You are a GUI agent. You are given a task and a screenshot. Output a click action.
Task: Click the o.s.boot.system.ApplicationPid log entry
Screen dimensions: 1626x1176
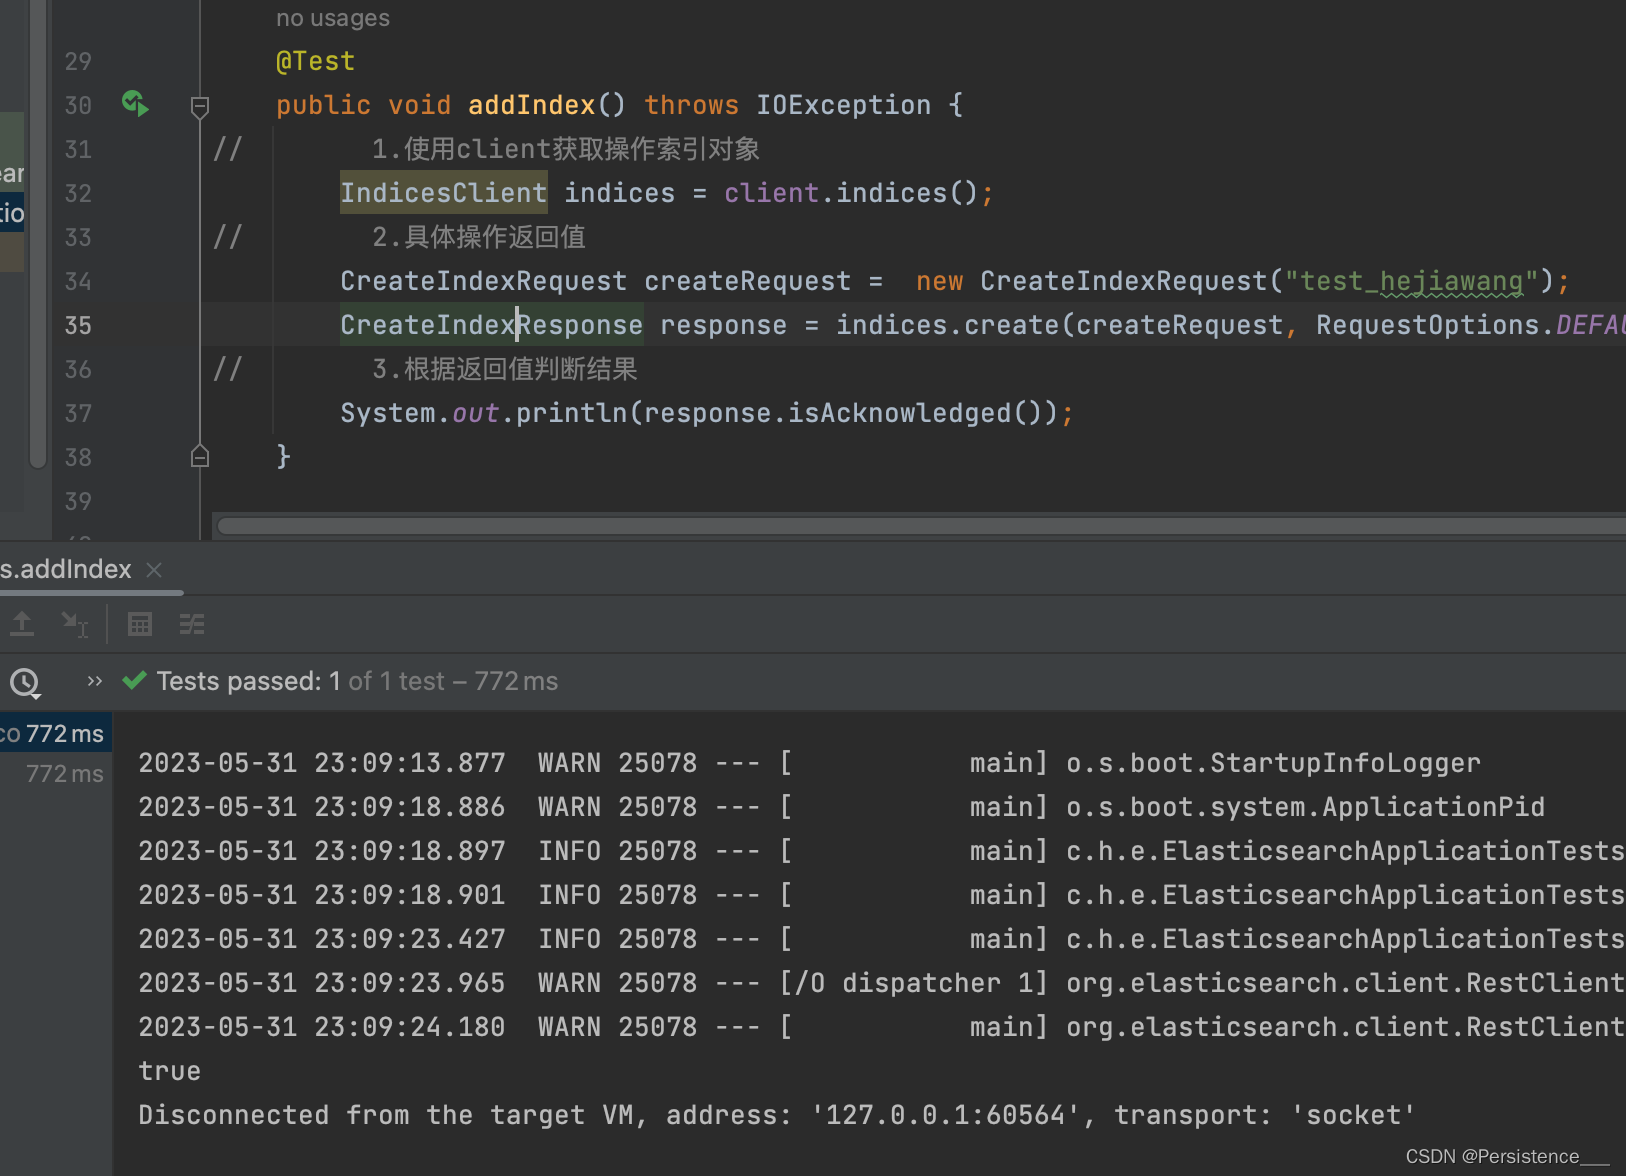pos(841,807)
